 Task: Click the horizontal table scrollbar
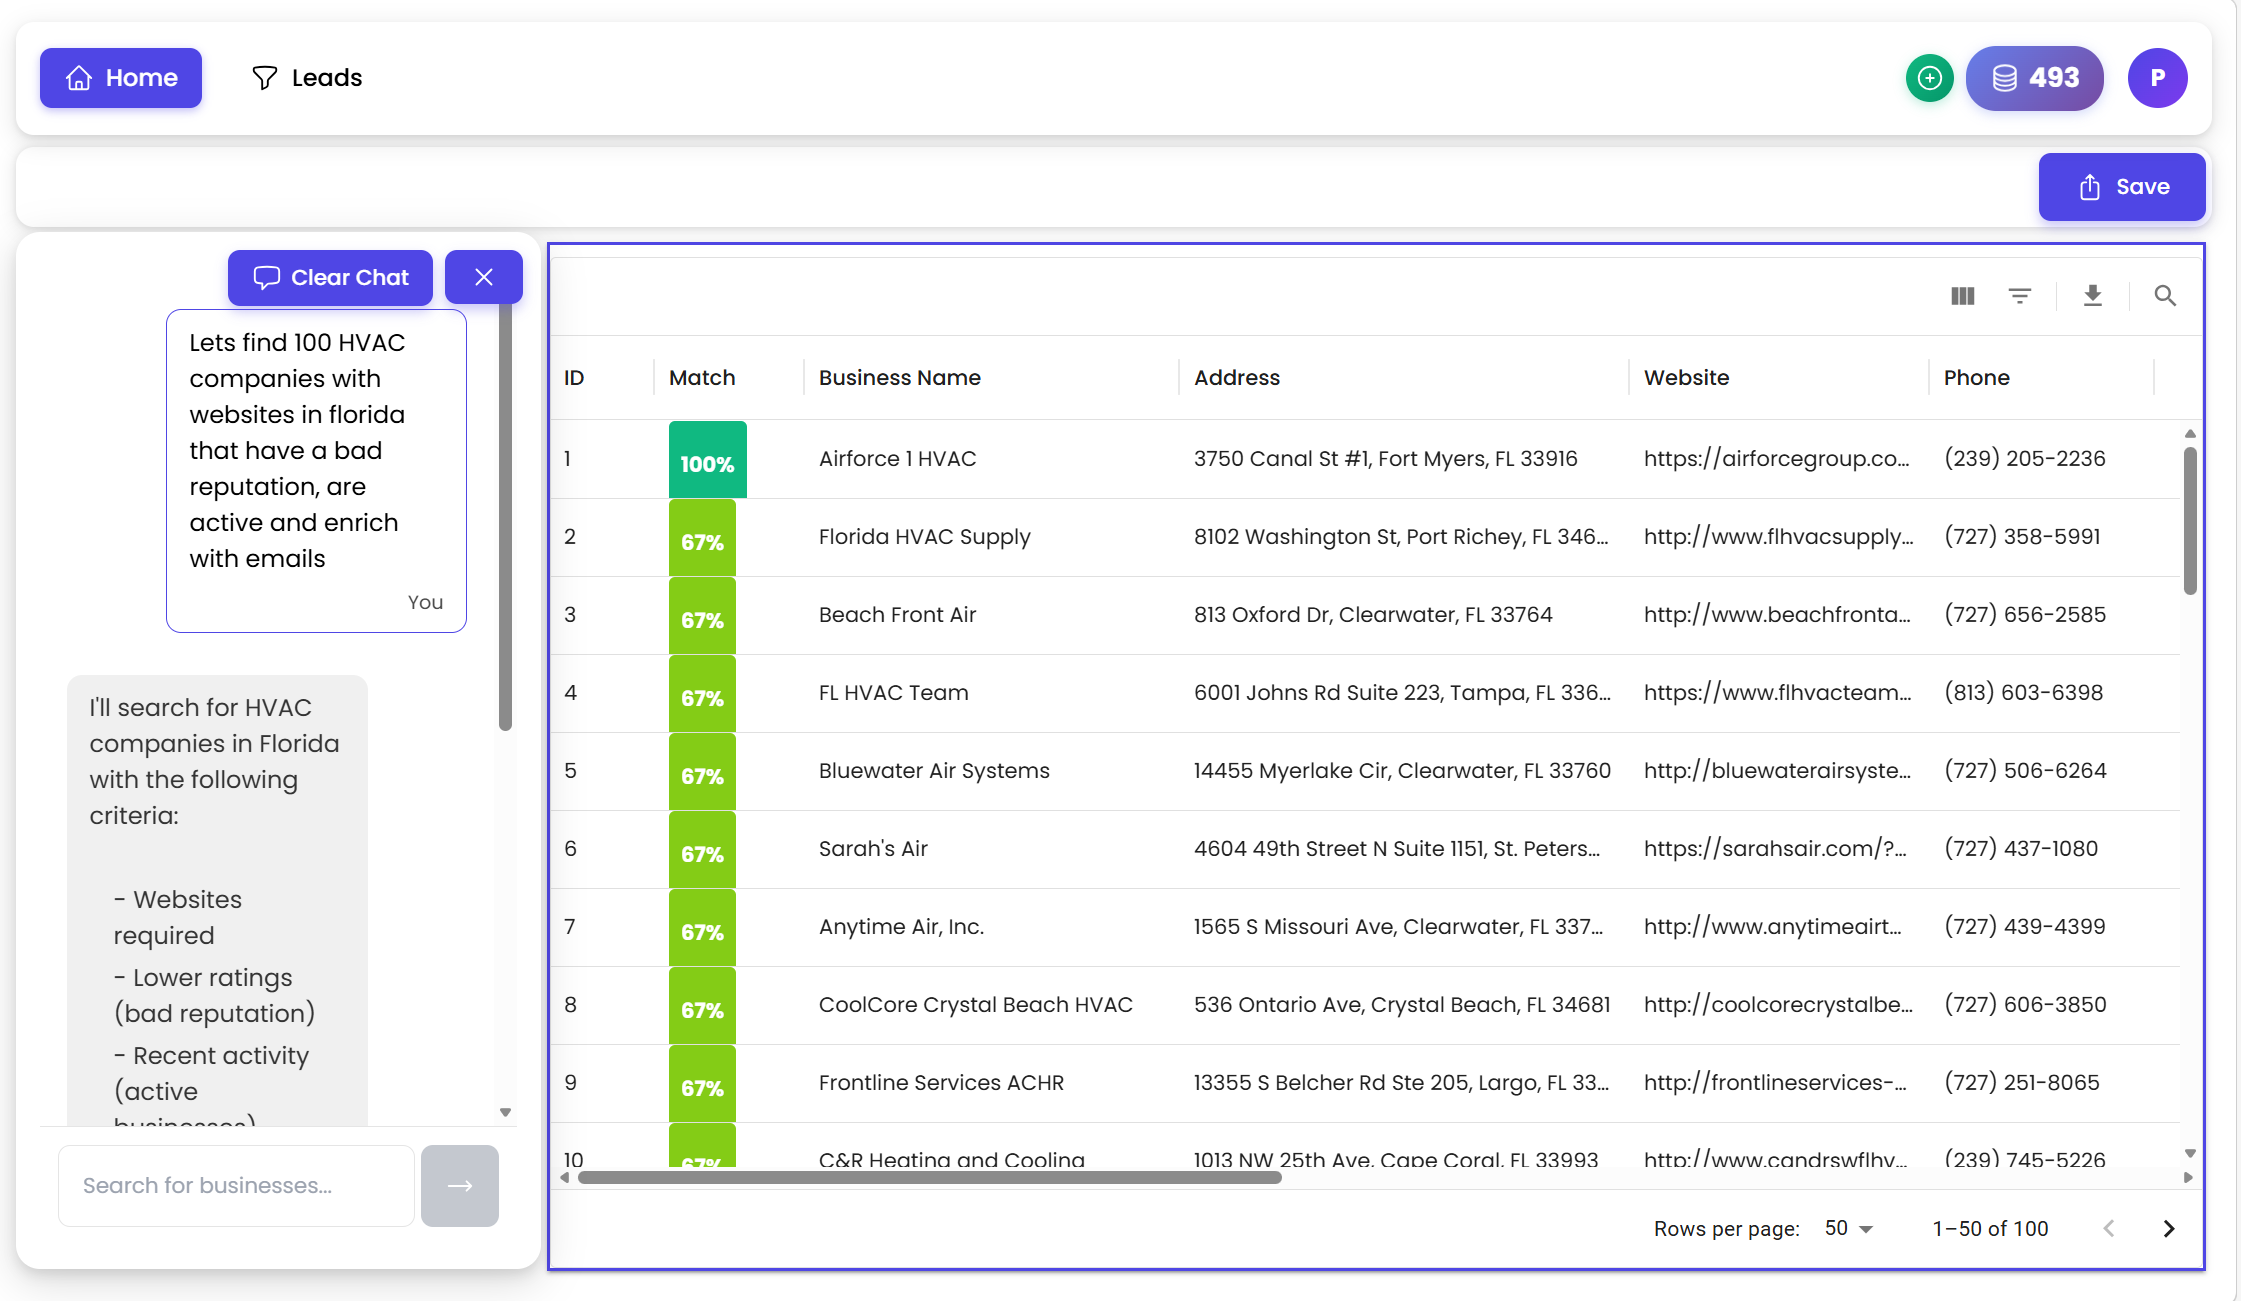(930, 1178)
